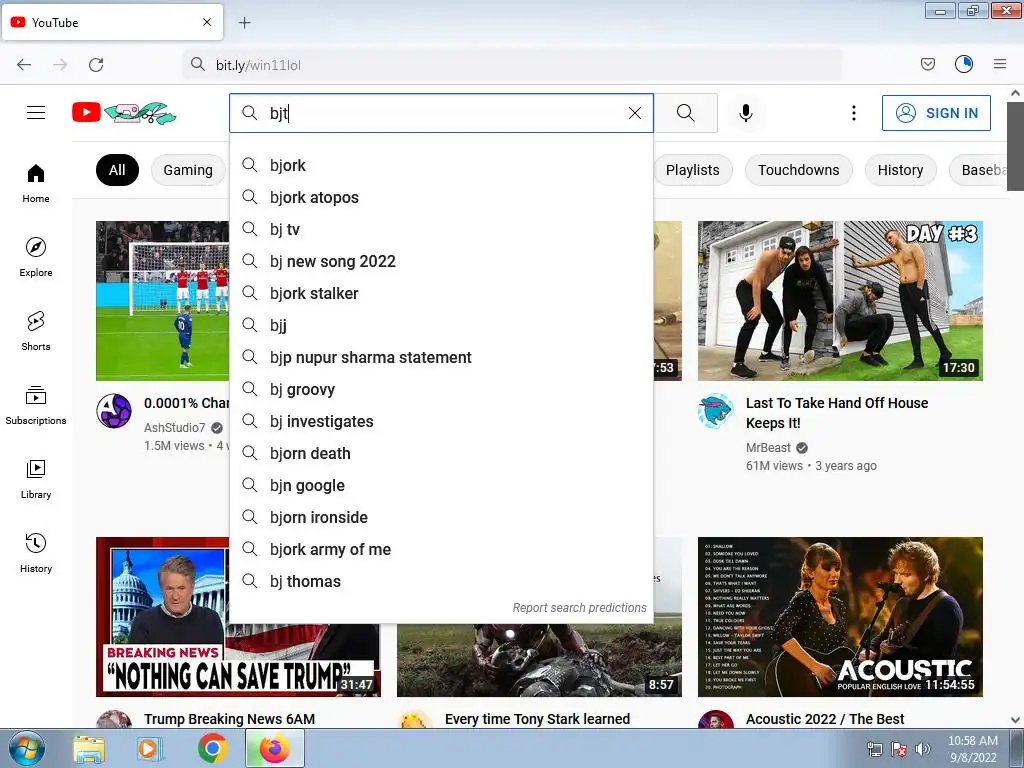Click Report search predictions link
1024x768 pixels.
pos(579,608)
